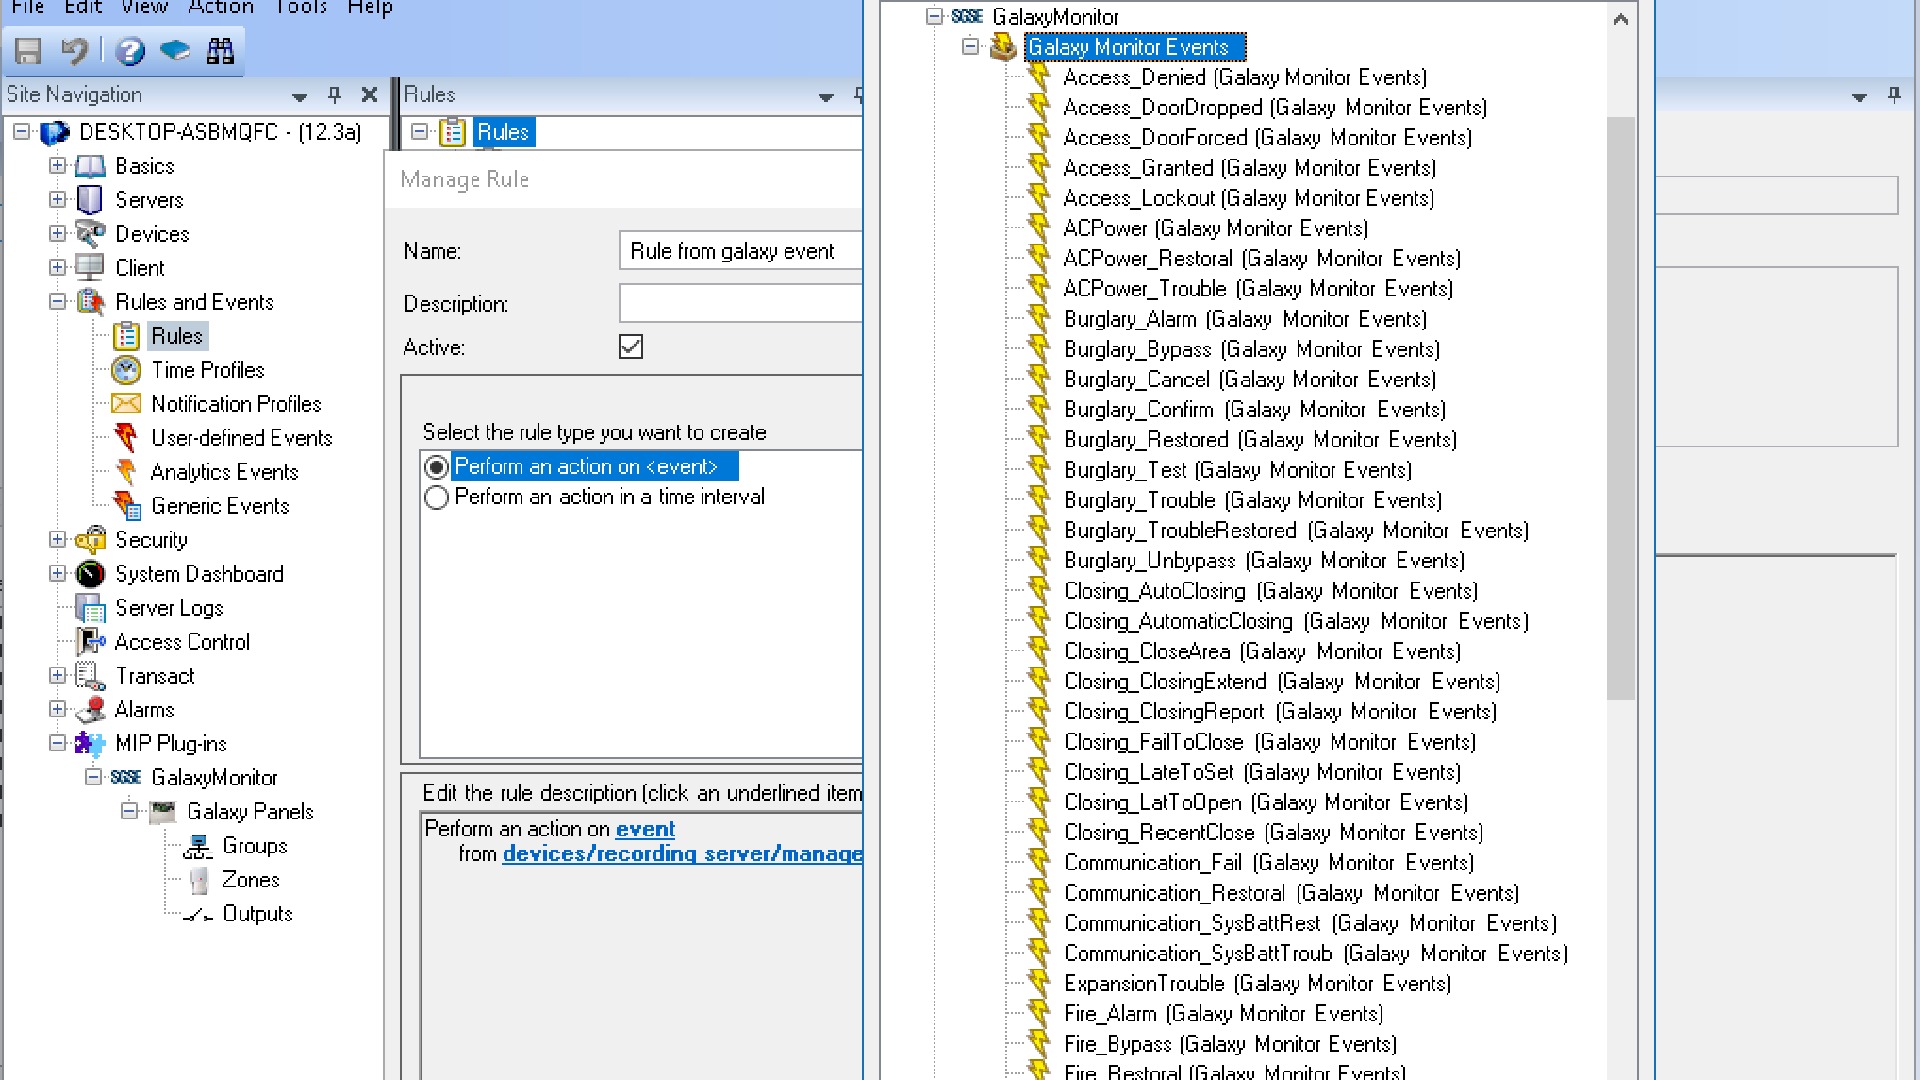Viewport: 1920px width, 1080px height.
Task: Open the View menu
Action: click(x=144, y=7)
